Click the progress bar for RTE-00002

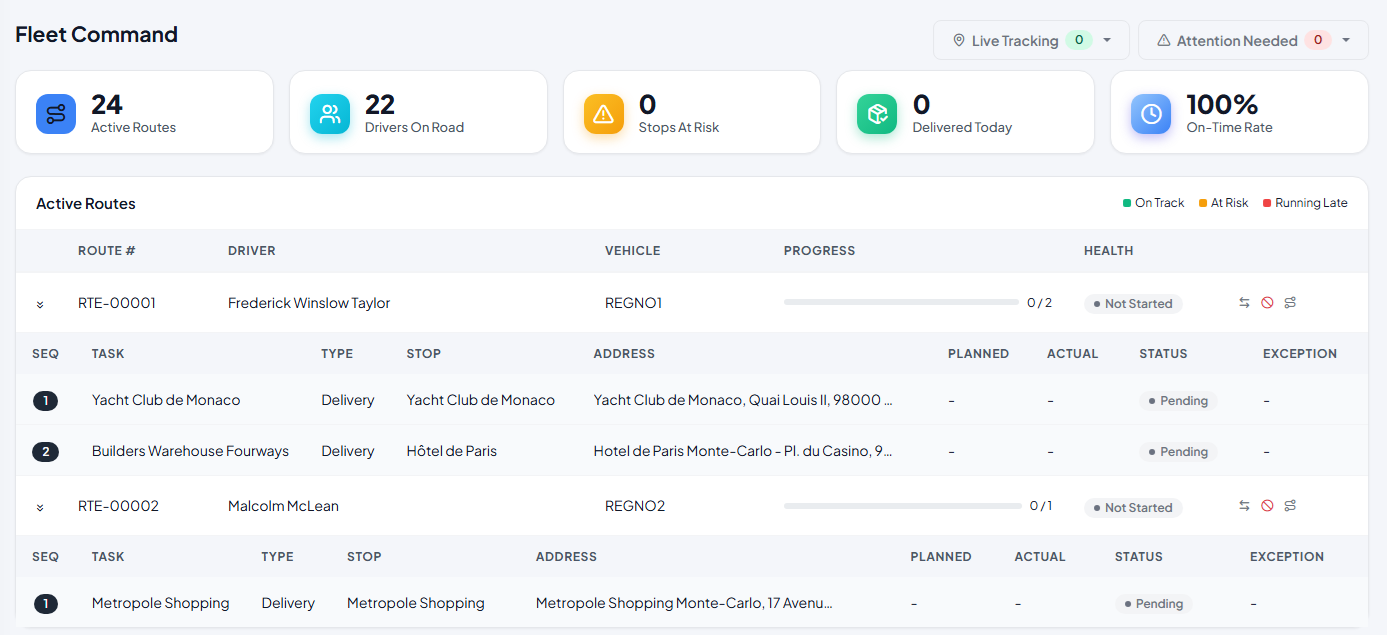[x=903, y=506]
